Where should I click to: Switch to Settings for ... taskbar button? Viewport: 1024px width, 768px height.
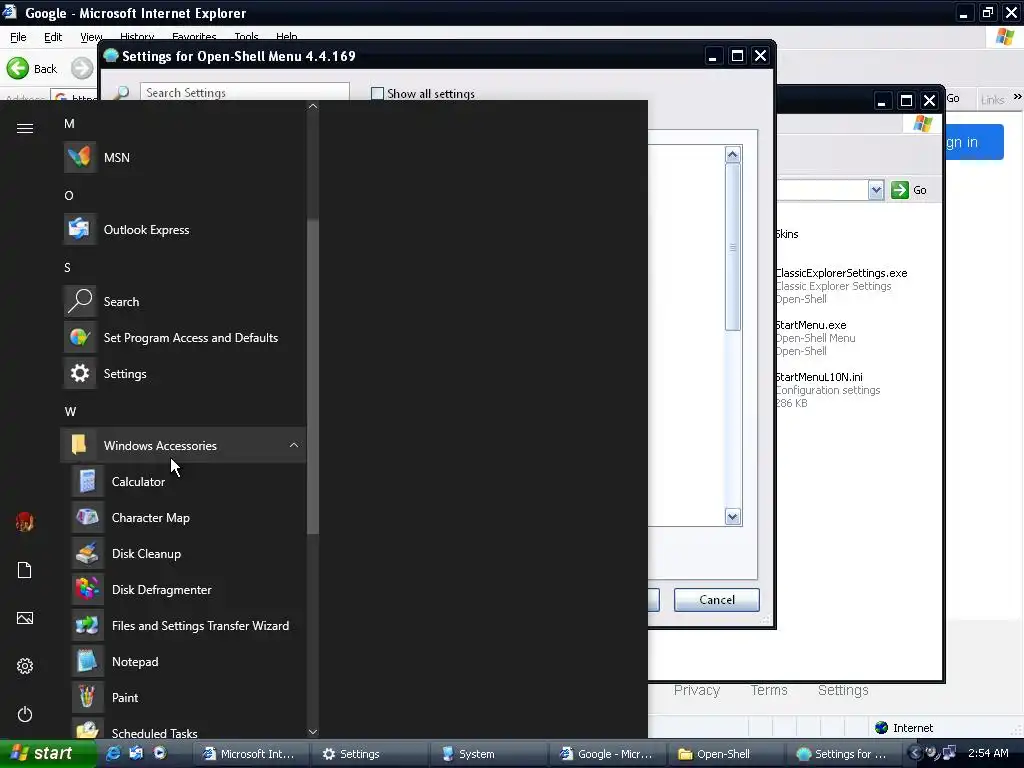tap(844, 754)
